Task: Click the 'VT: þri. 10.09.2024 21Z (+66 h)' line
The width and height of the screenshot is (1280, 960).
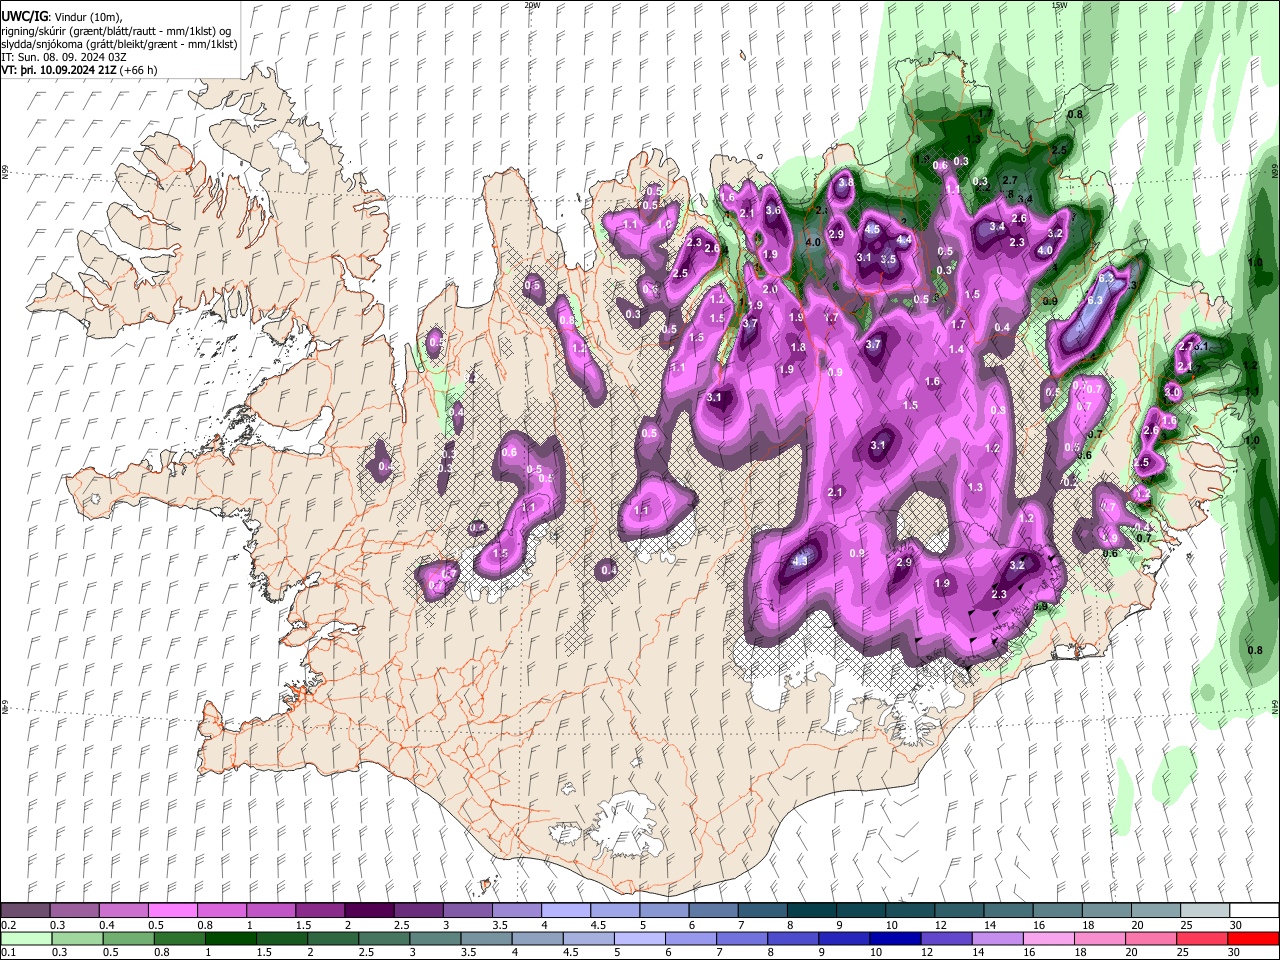Action: (80, 70)
